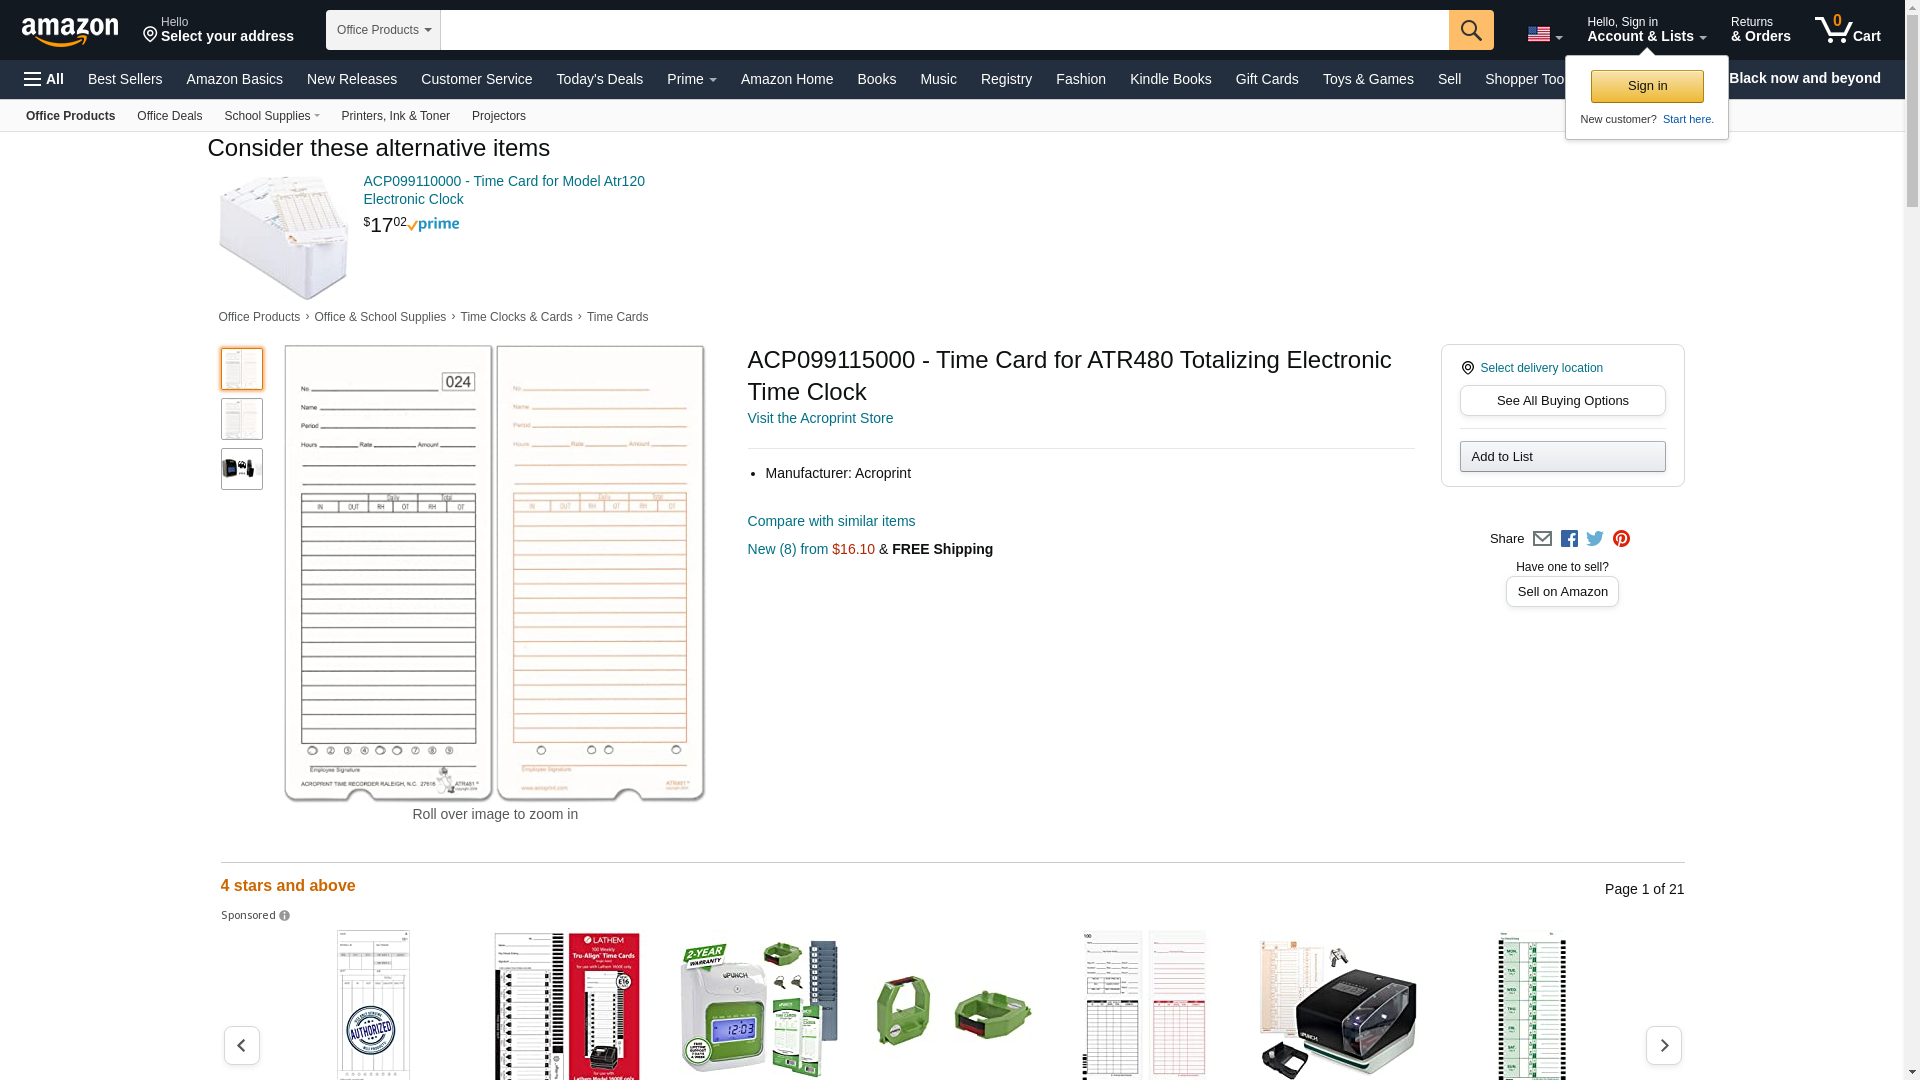Click the magnifying glass search button
The width and height of the screenshot is (1920, 1080).
click(x=1471, y=30)
